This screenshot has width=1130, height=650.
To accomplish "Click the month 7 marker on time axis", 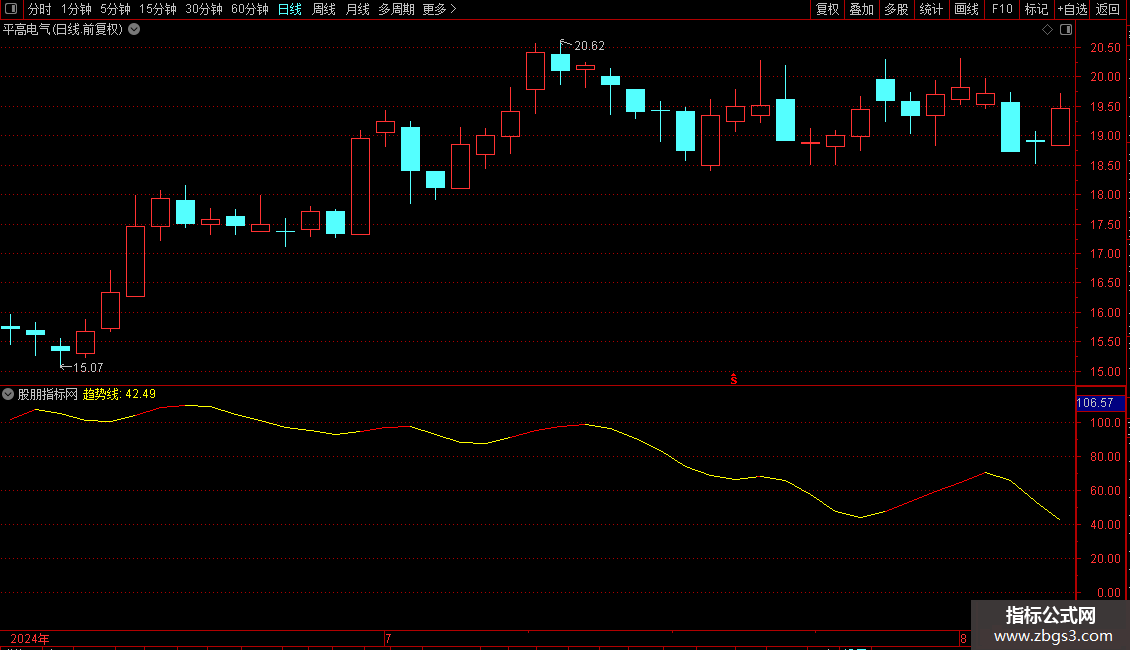I will point(388,638).
